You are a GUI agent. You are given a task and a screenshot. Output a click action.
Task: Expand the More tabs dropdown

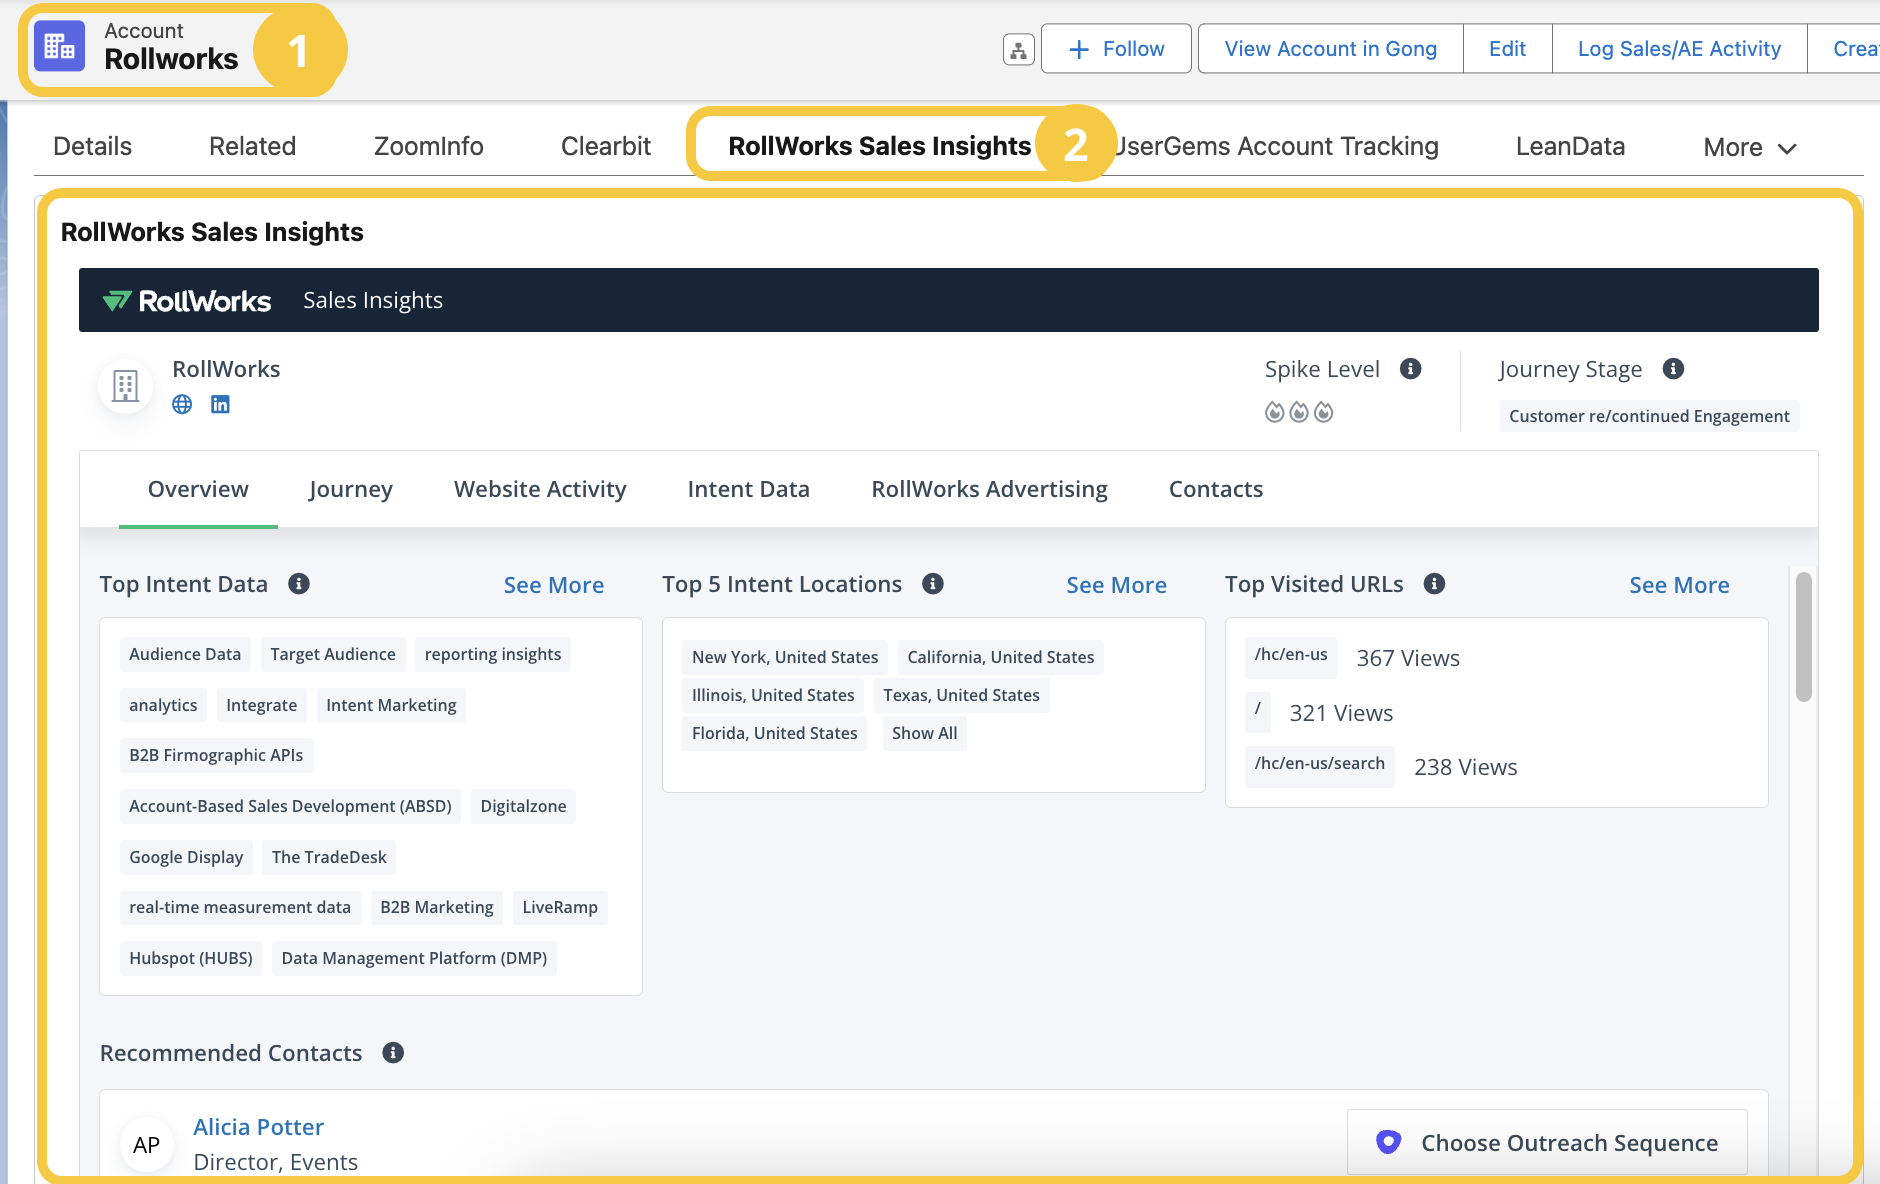click(x=1749, y=148)
